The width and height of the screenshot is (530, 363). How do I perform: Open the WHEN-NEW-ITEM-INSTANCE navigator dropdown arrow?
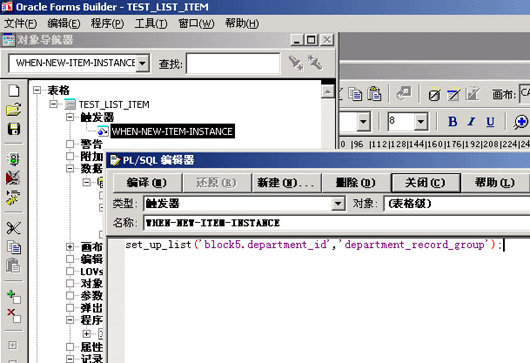[143, 63]
